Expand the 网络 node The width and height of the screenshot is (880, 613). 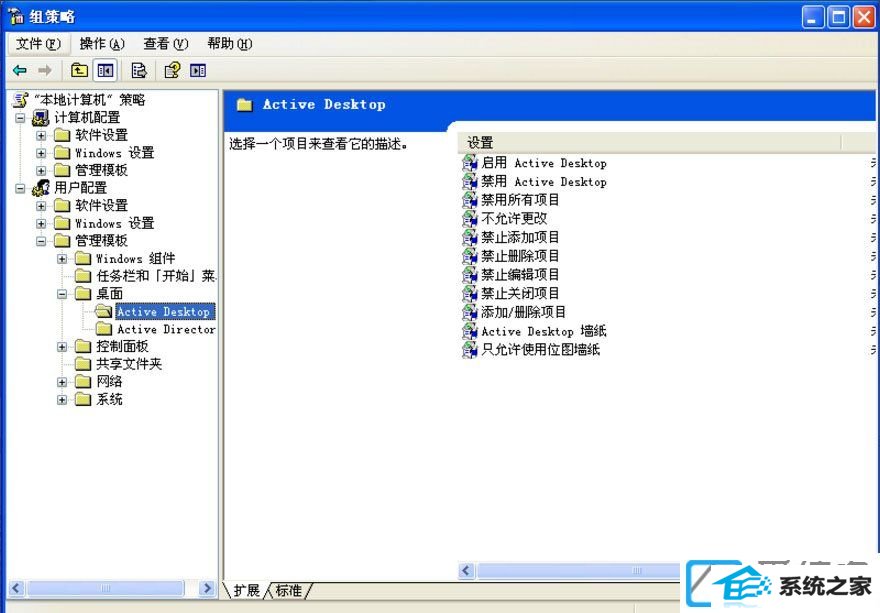62,382
